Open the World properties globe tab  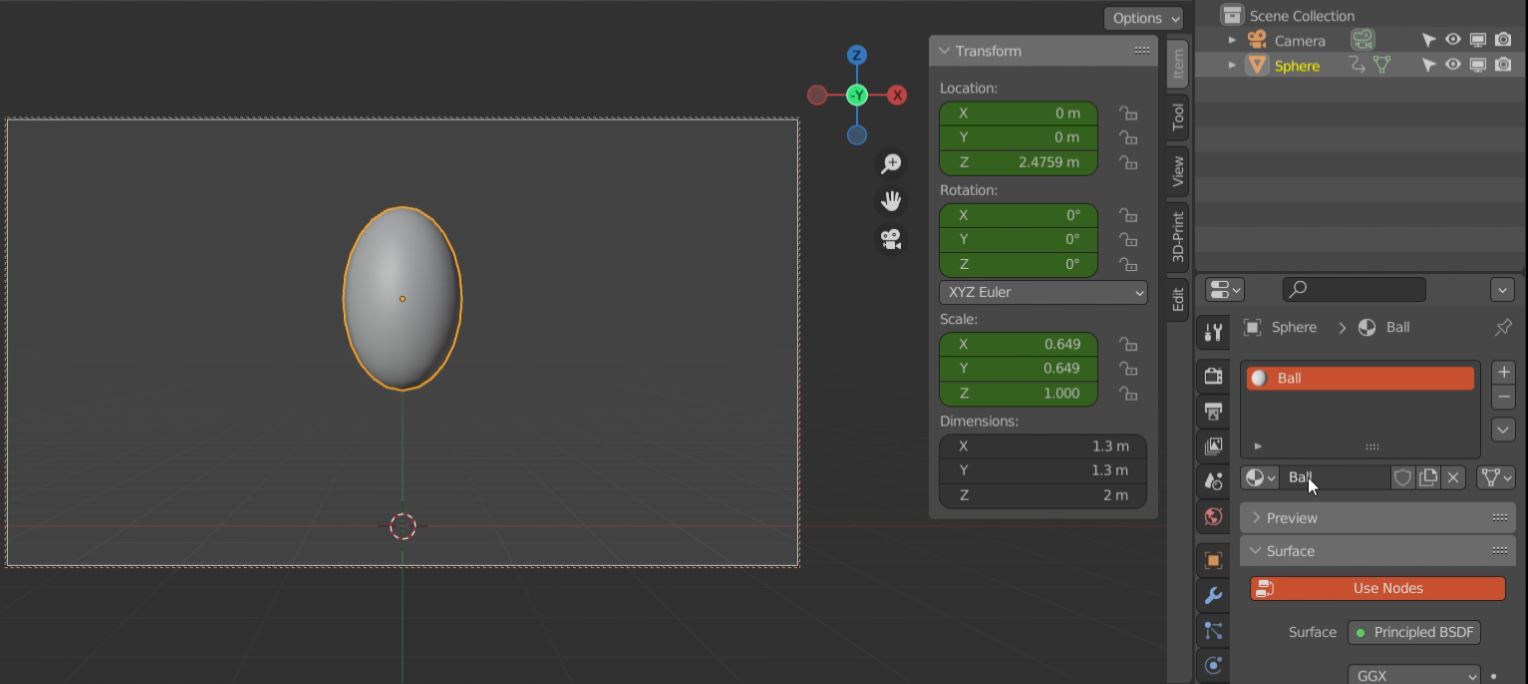tap(1213, 517)
